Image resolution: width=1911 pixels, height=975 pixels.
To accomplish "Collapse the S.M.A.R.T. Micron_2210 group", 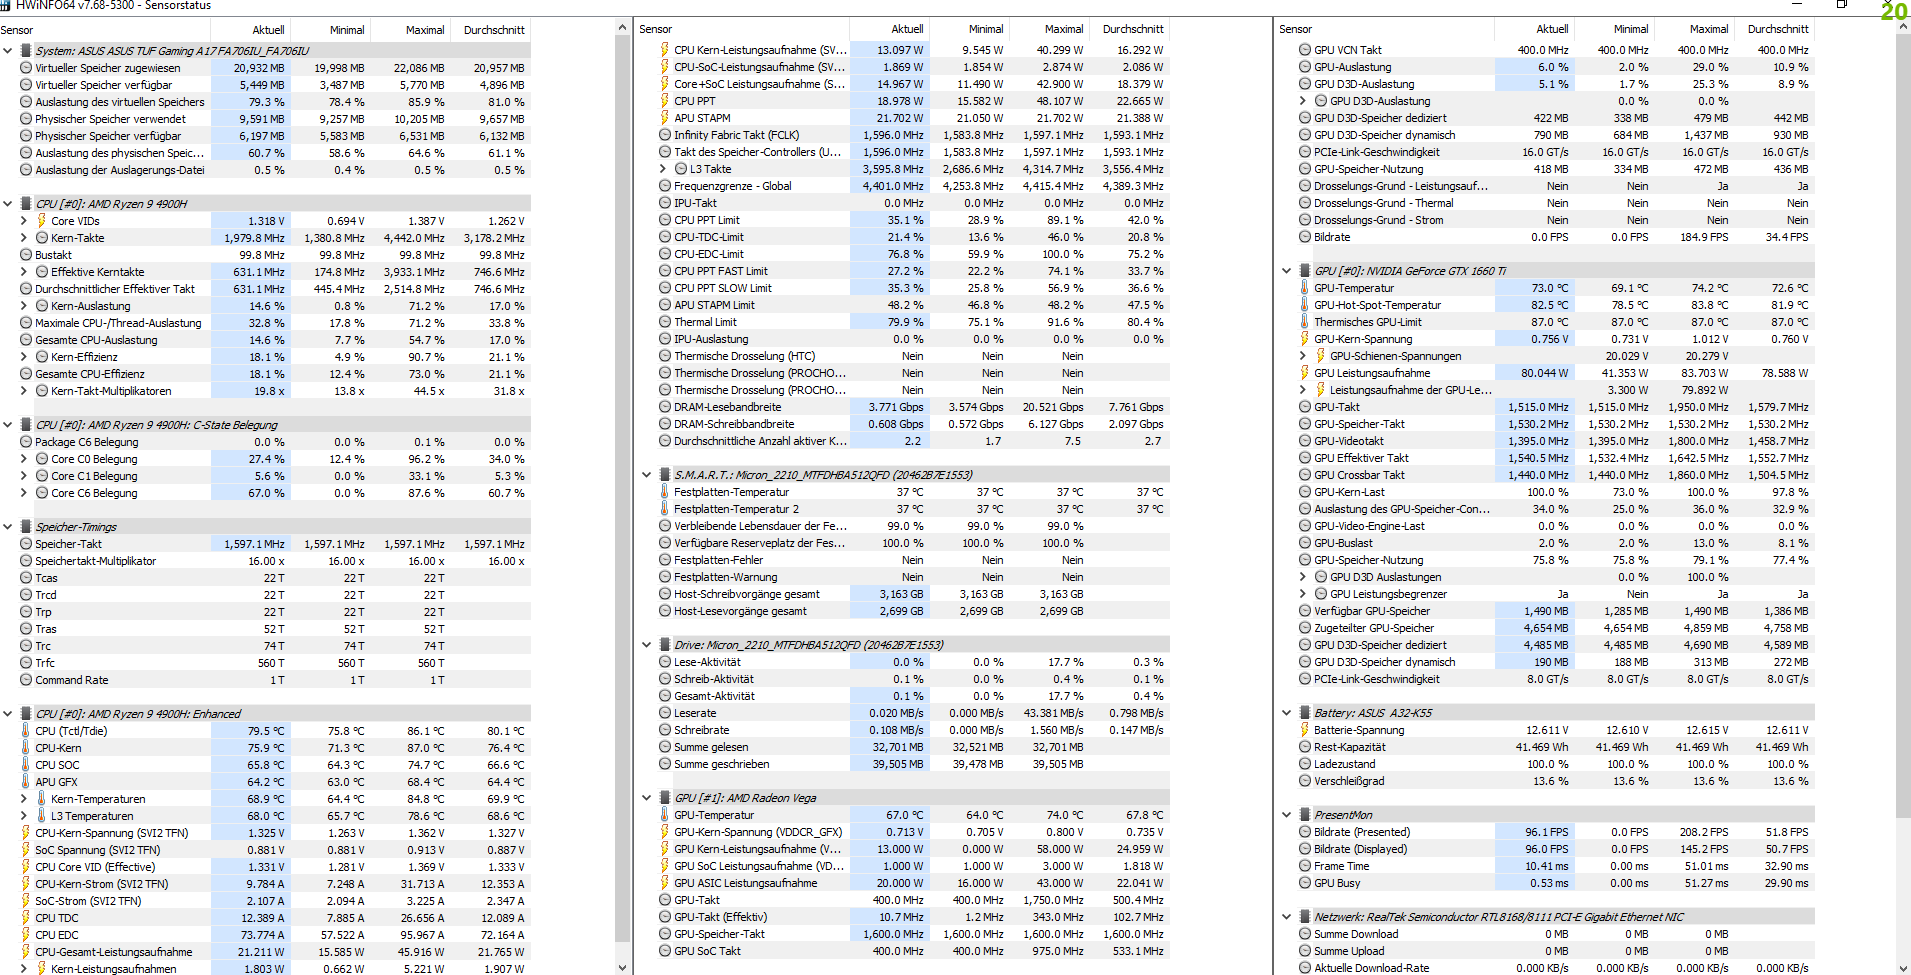I will (x=647, y=475).
